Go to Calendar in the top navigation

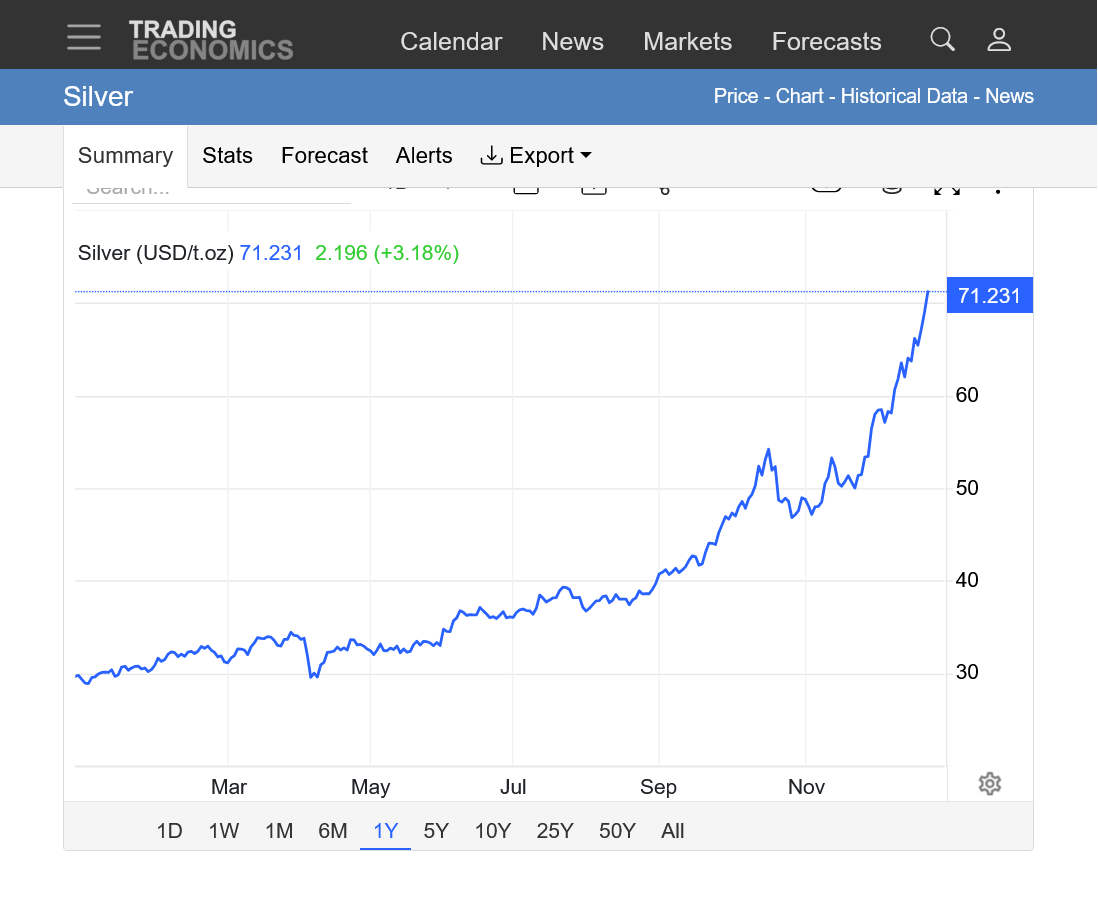[x=451, y=42]
